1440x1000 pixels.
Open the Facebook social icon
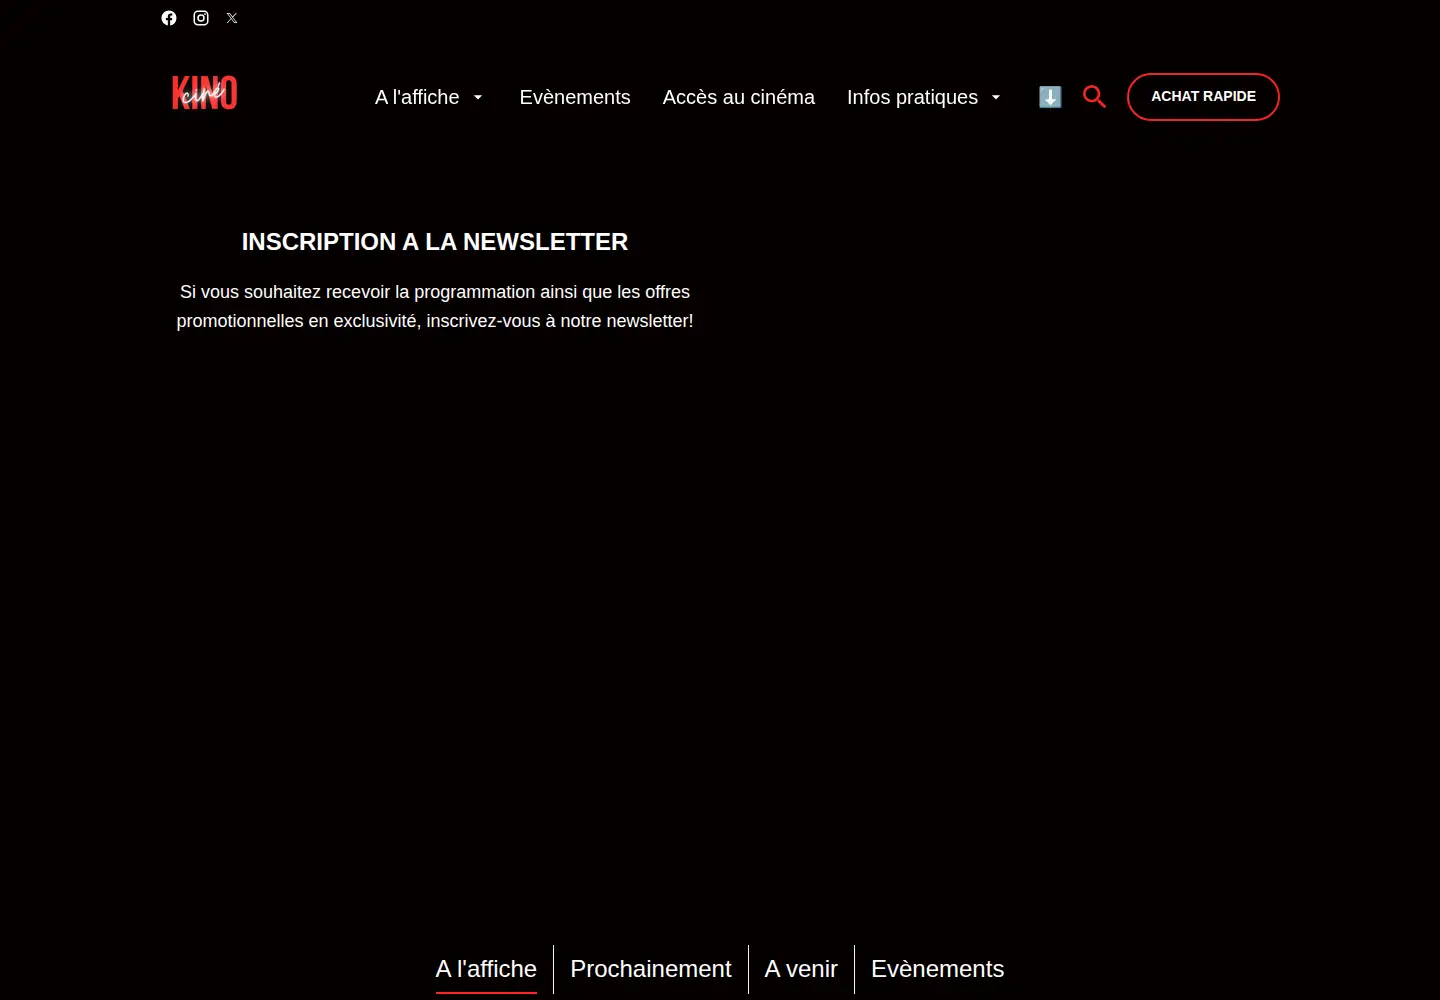[169, 18]
